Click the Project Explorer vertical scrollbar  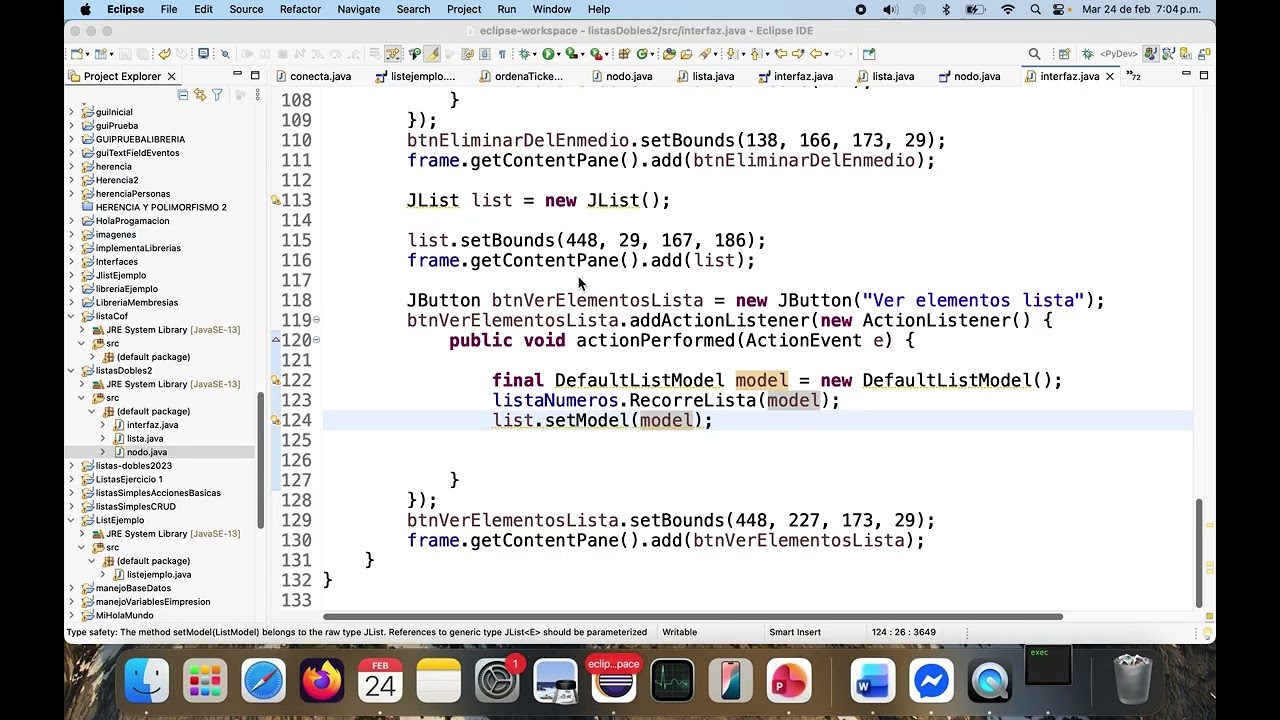click(x=261, y=458)
